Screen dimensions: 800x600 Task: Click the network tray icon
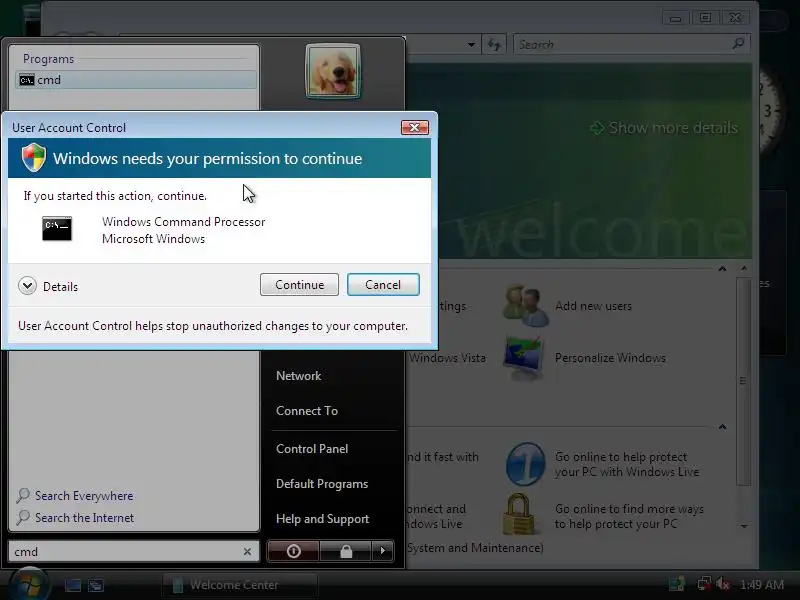click(705, 584)
